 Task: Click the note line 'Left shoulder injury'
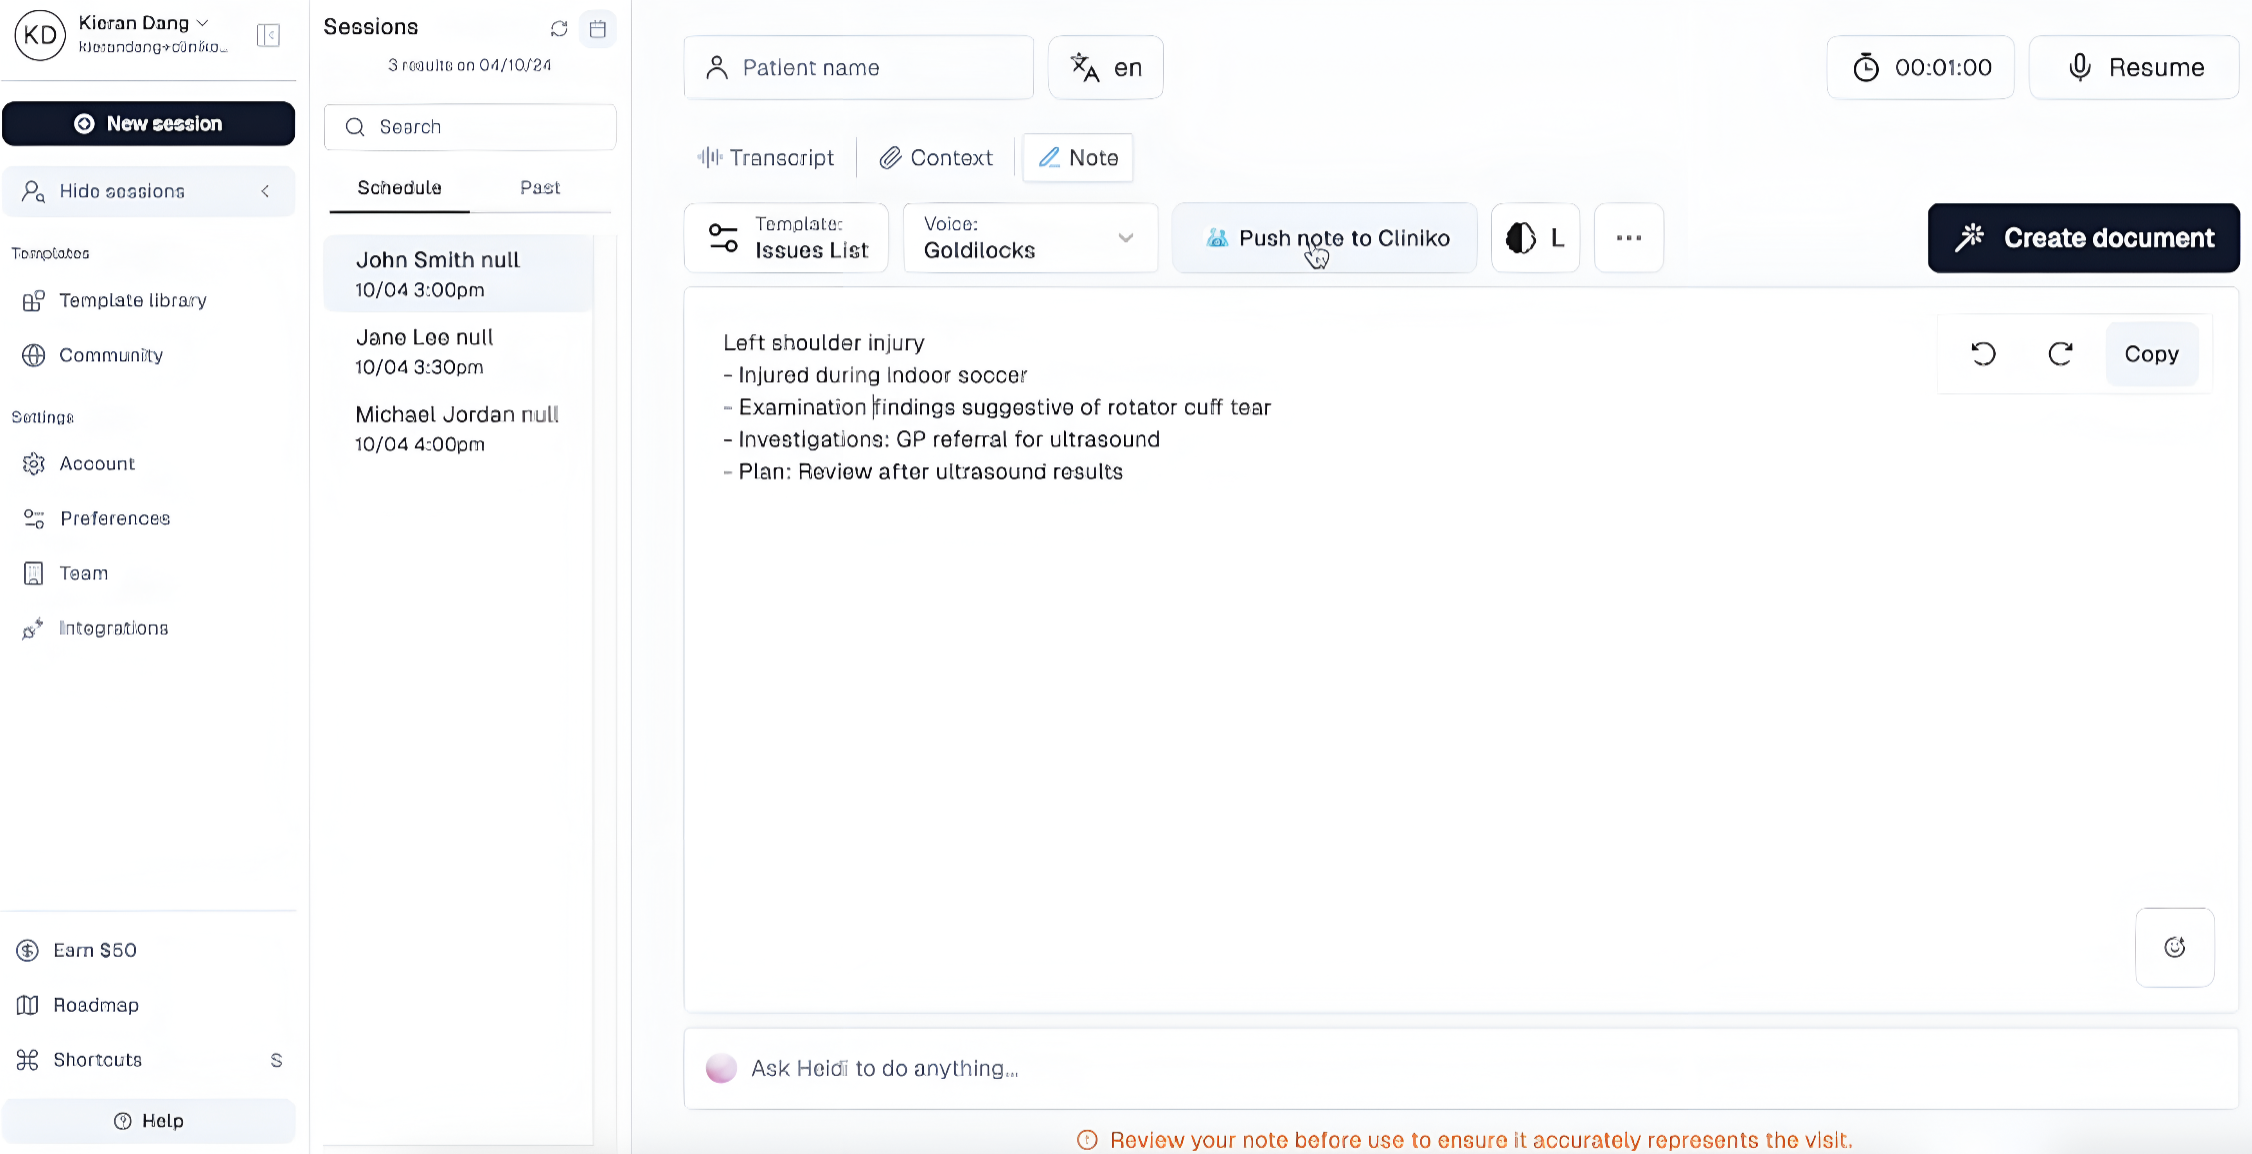[x=824, y=343]
